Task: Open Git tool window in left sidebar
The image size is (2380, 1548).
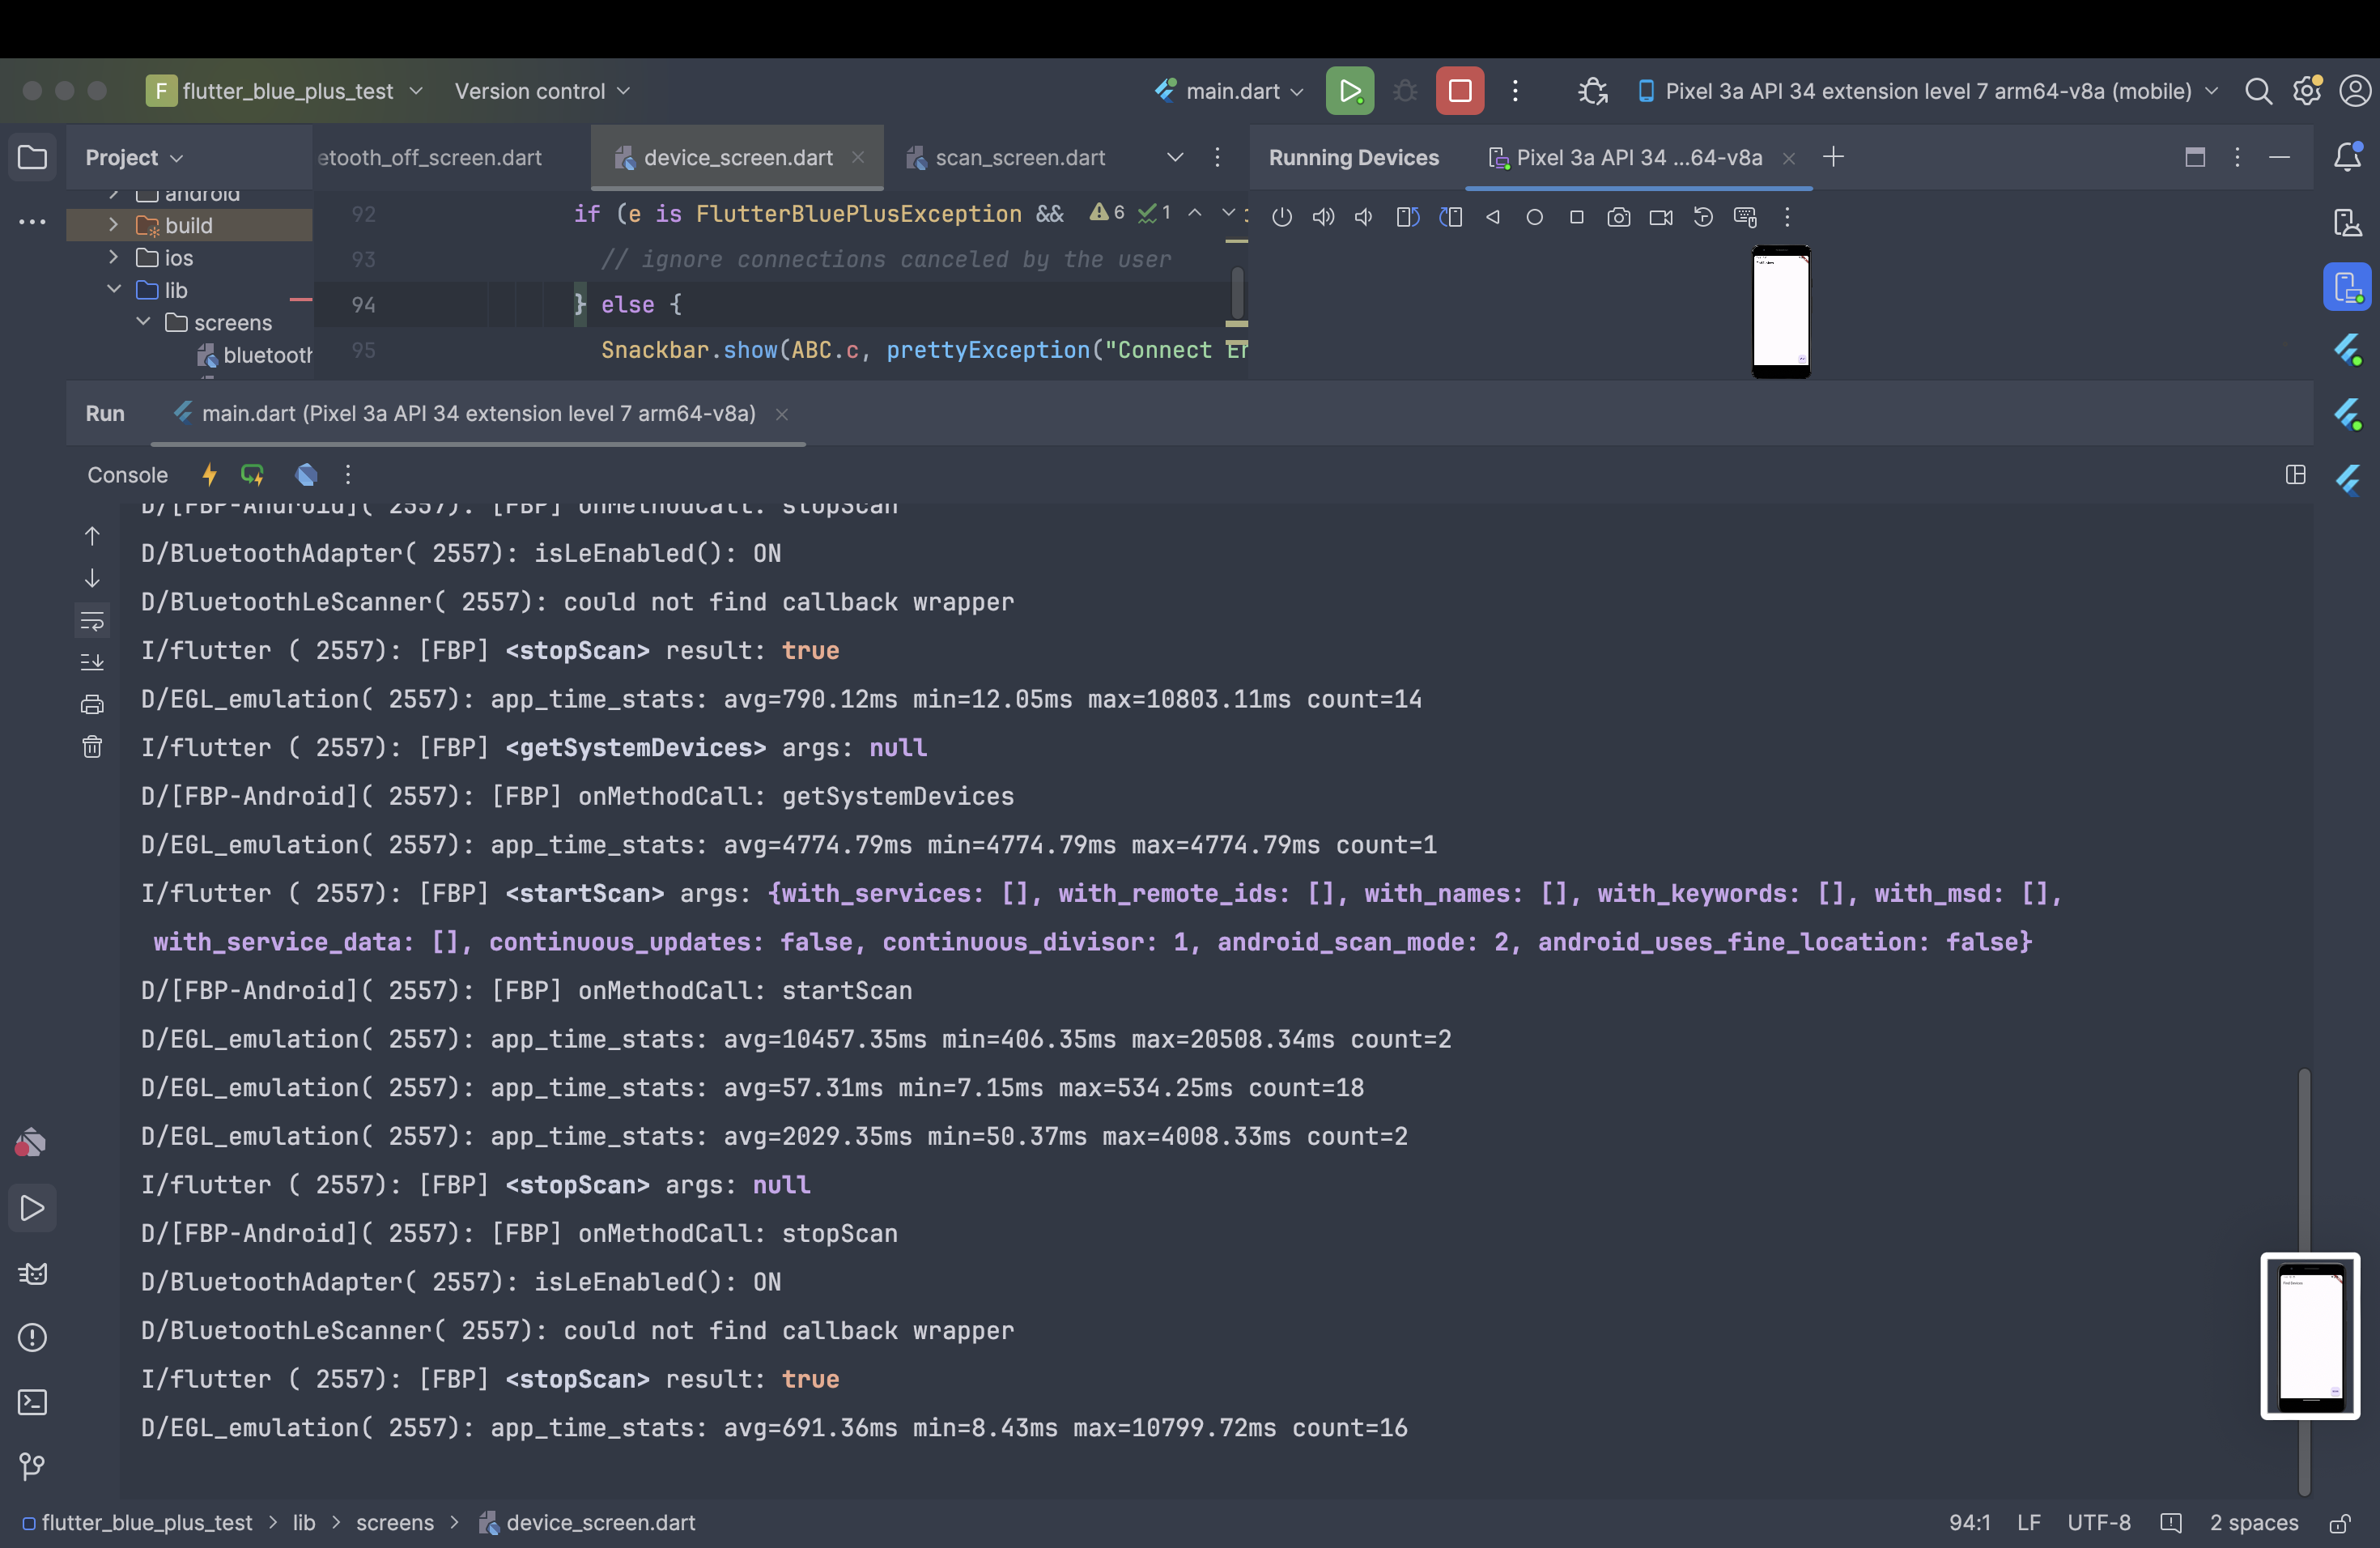Action: pyautogui.click(x=32, y=1466)
